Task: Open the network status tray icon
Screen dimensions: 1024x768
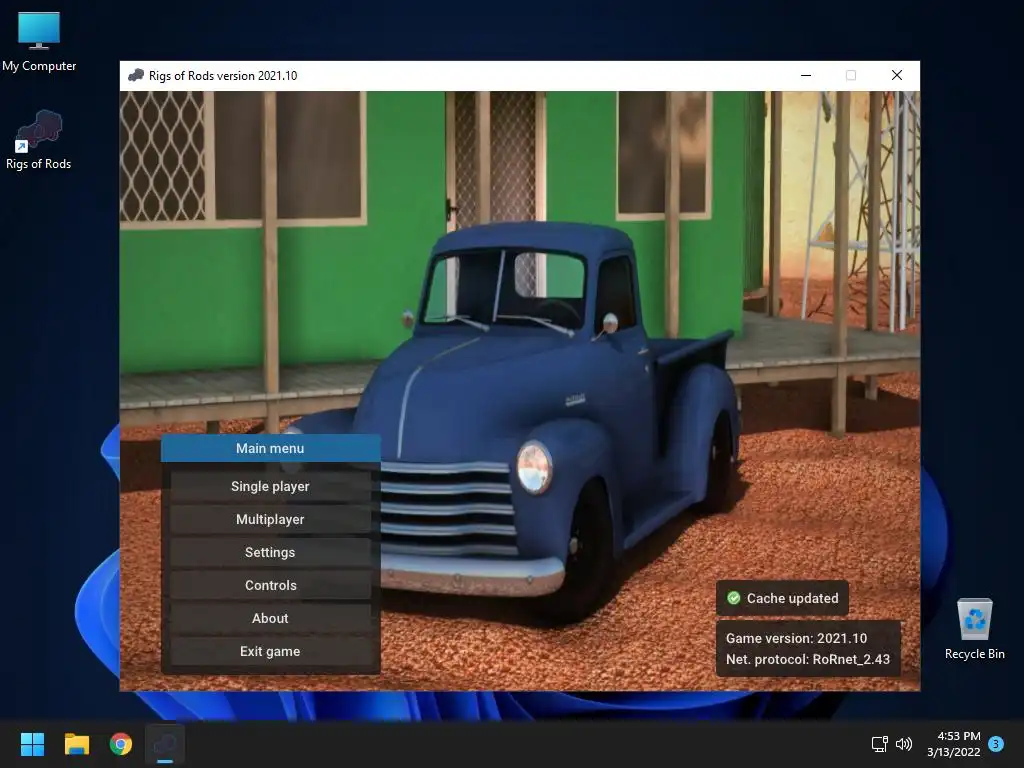Action: 880,744
